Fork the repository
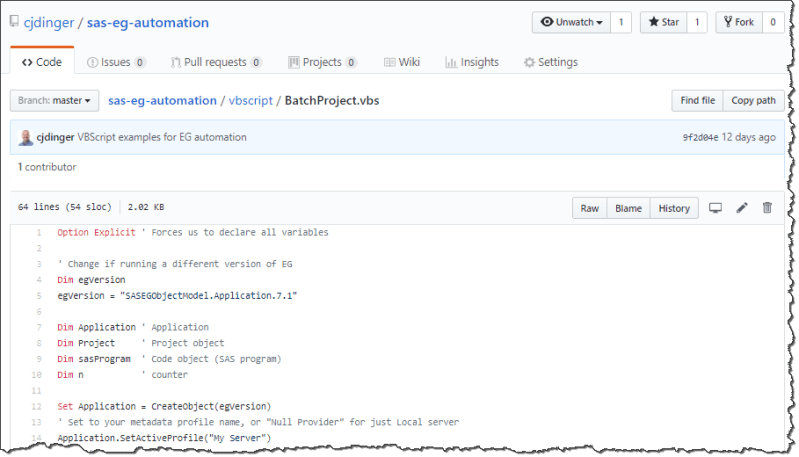This screenshot has height=457, width=799. [739, 22]
